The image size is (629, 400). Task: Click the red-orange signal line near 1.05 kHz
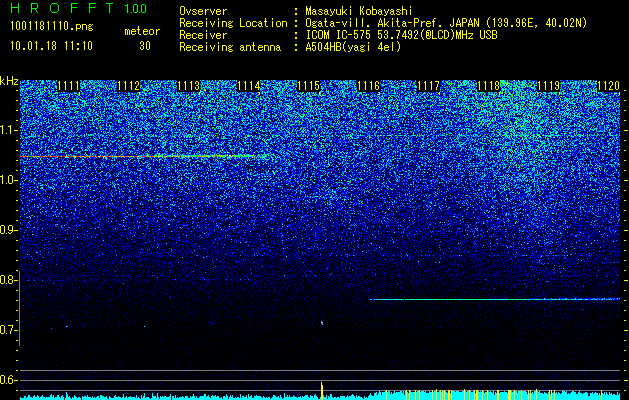click(144, 156)
